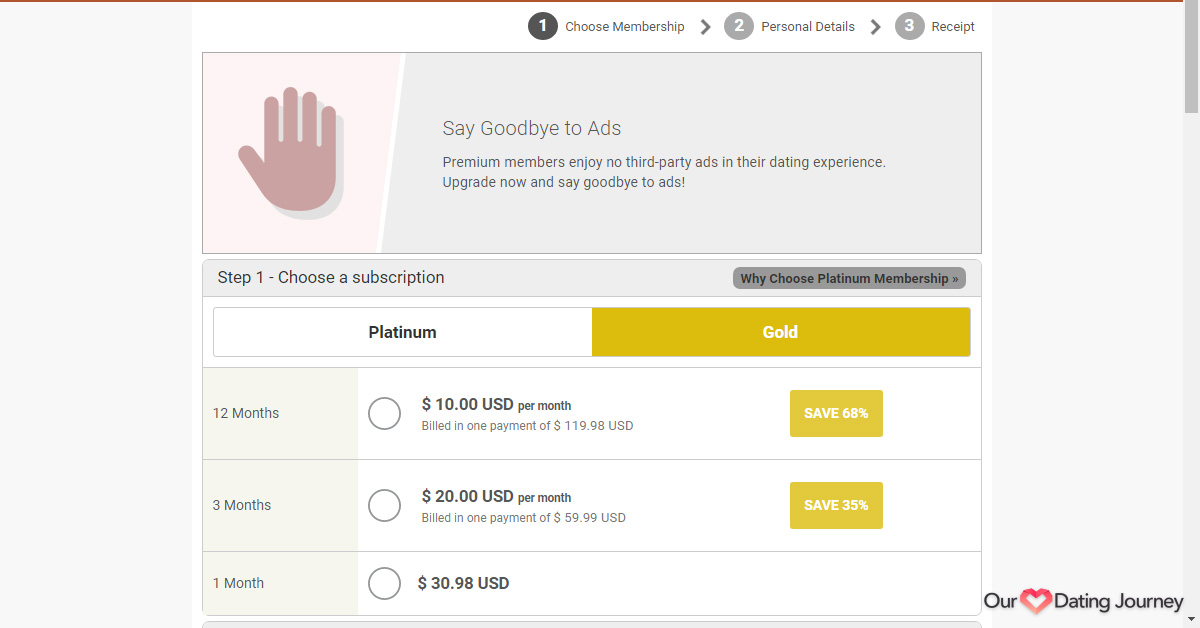This screenshot has height=628, width=1200.
Task: Select the 1 Month plan radio button
Action: [x=385, y=583]
